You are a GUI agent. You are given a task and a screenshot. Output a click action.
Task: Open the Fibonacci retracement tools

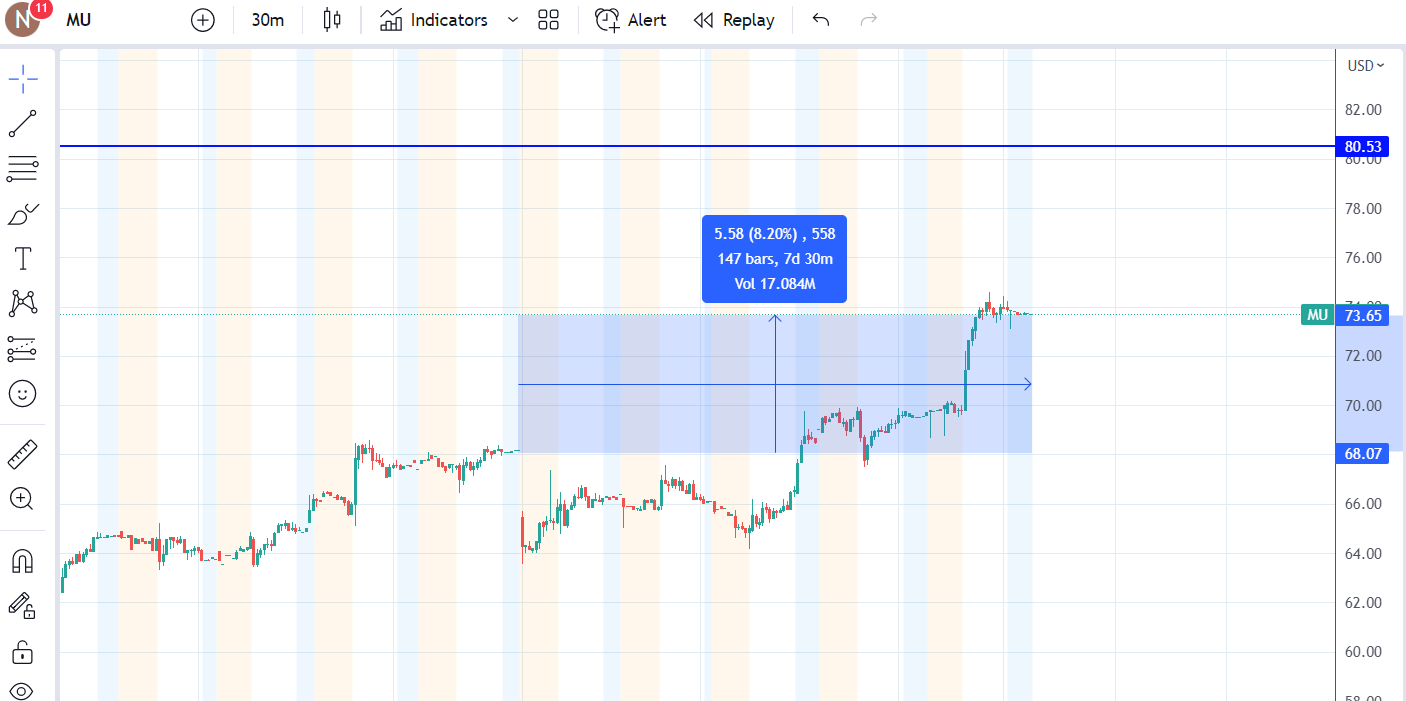tap(22, 169)
